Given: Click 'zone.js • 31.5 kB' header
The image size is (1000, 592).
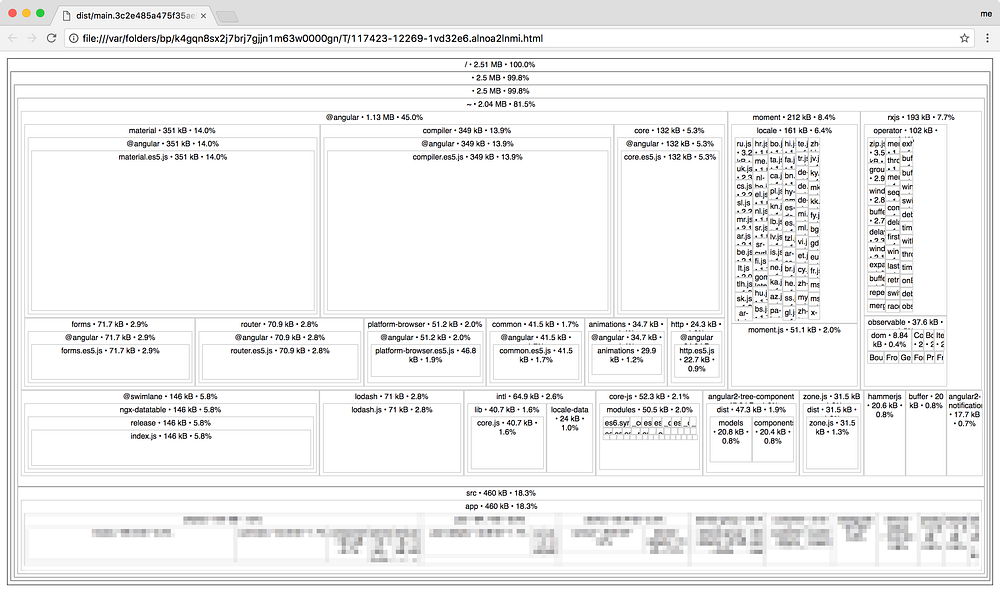Looking at the screenshot, I should (831, 396).
